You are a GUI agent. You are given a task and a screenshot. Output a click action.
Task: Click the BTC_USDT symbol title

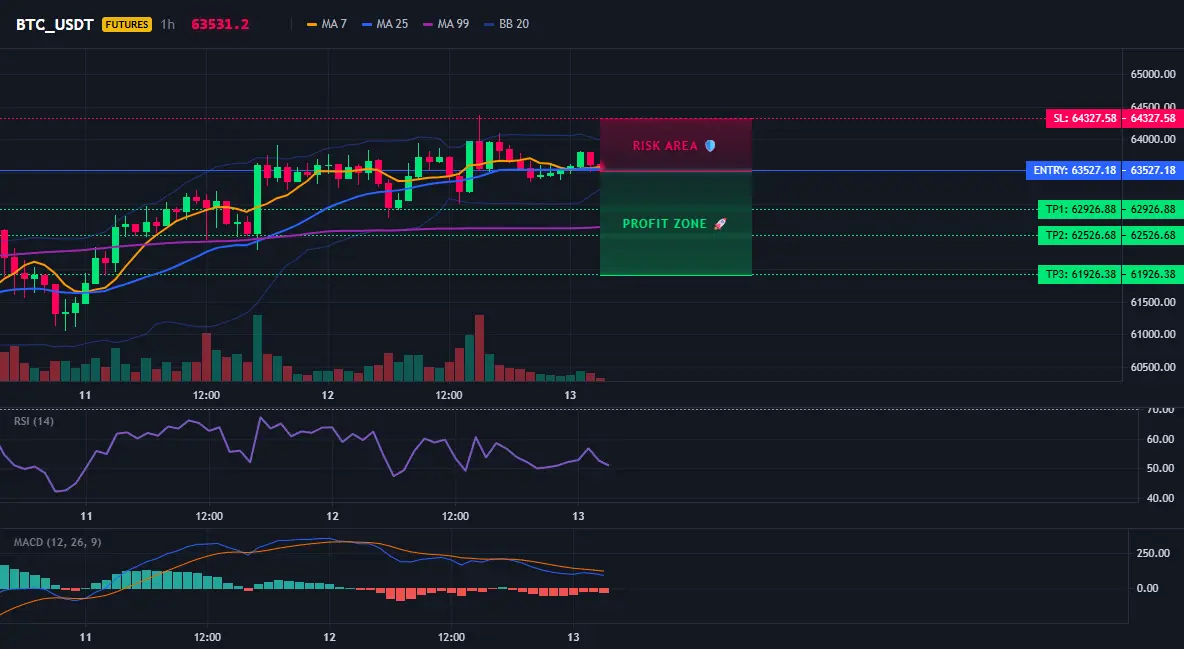click(54, 24)
